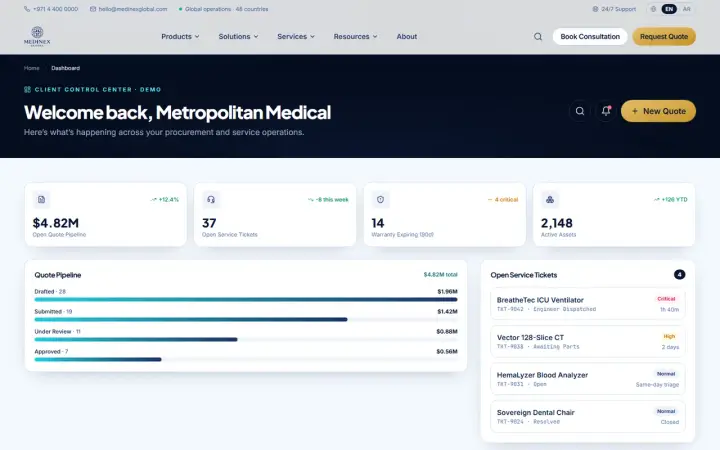Click the Drafted pipeline progress bar
The width and height of the screenshot is (720, 450).
coord(246,299)
